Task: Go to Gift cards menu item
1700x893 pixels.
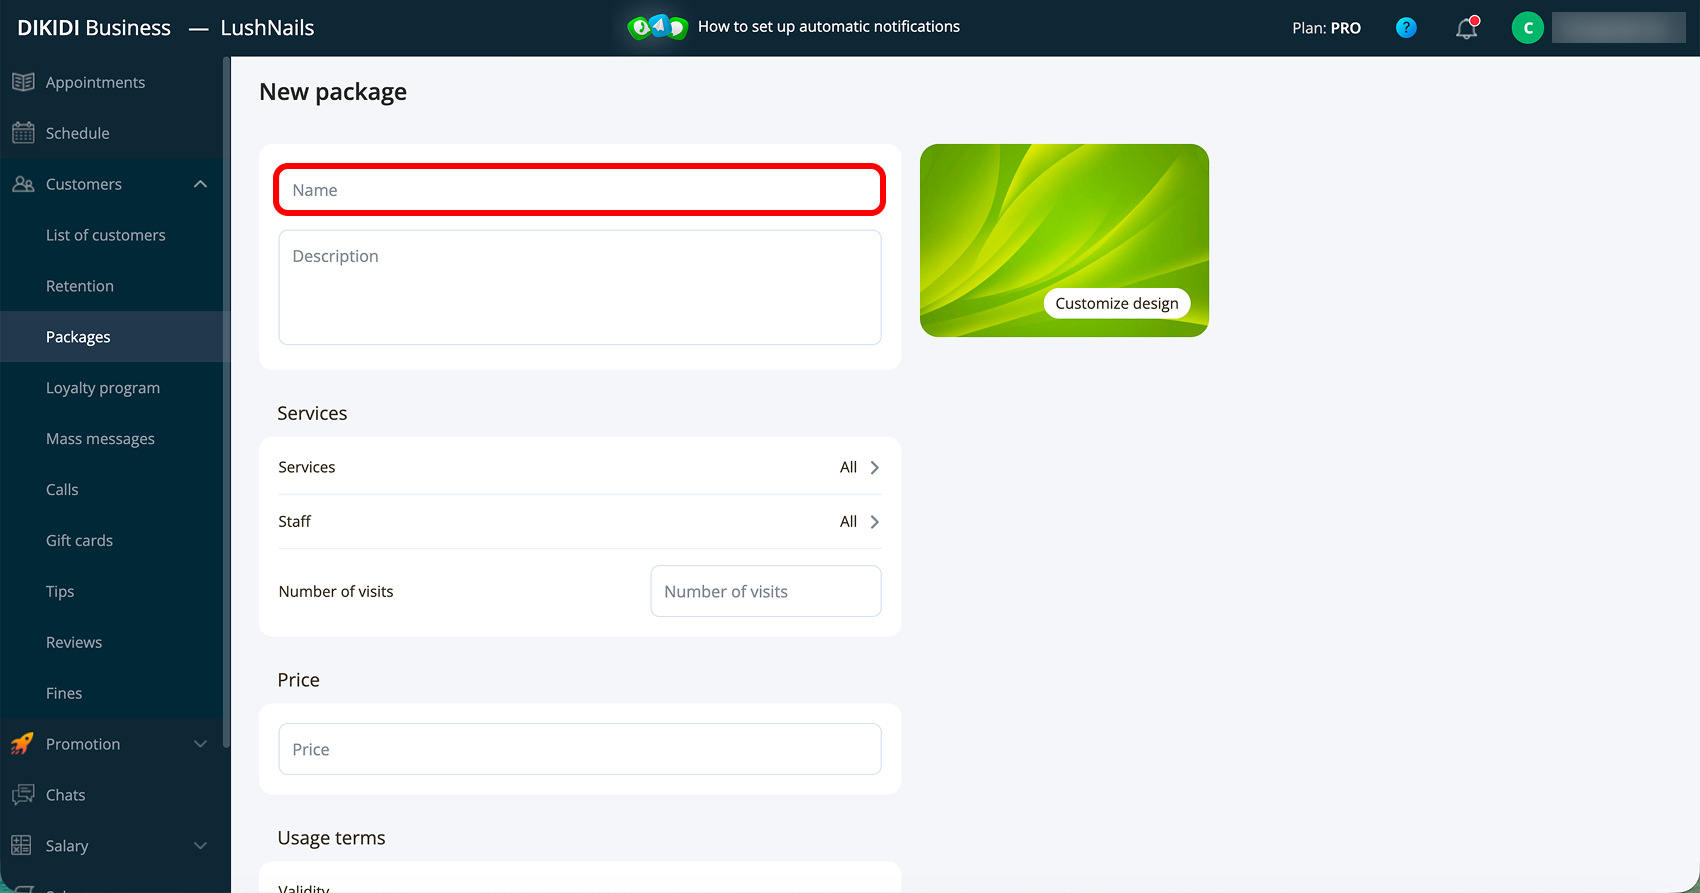Action: [x=79, y=540]
